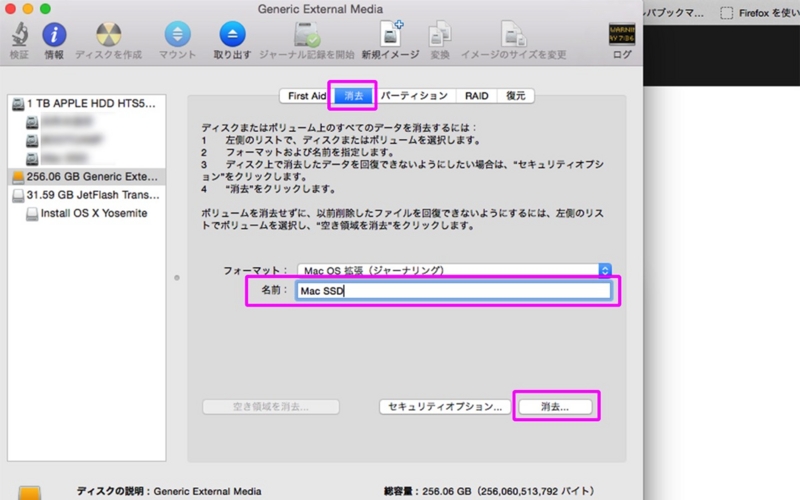Select 256.06 GB Generic External disk
The width and height of the screenshot is (800, 500).
86,177
